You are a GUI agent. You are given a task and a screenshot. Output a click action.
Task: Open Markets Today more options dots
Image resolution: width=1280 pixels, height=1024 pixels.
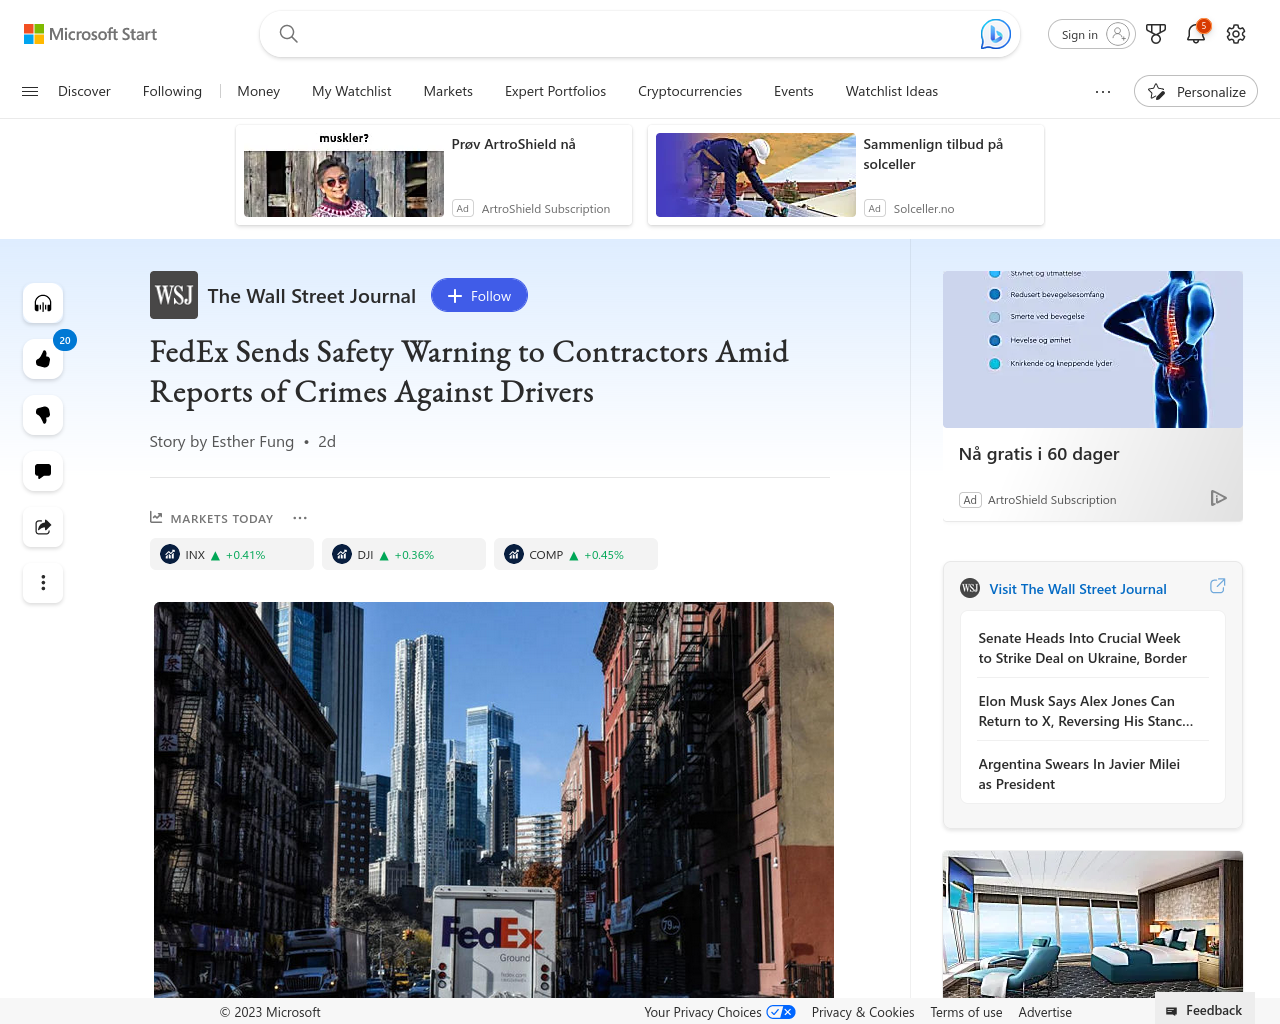click(300, 518)
